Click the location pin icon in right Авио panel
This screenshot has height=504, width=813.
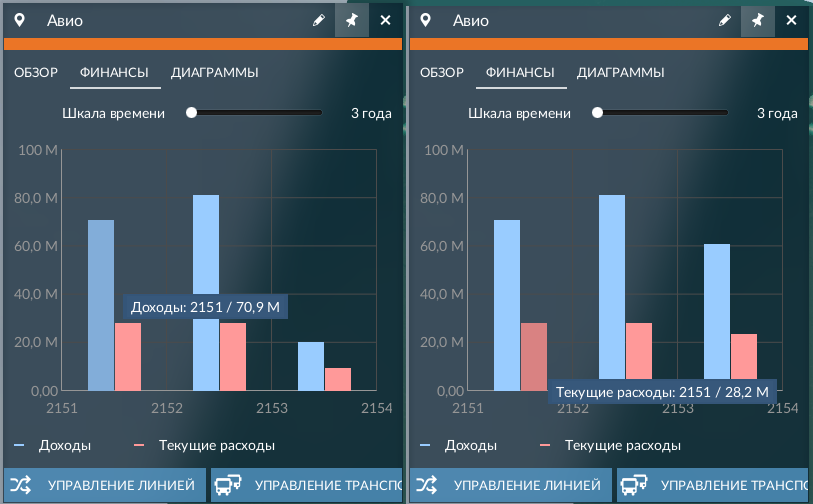point(425,21)
